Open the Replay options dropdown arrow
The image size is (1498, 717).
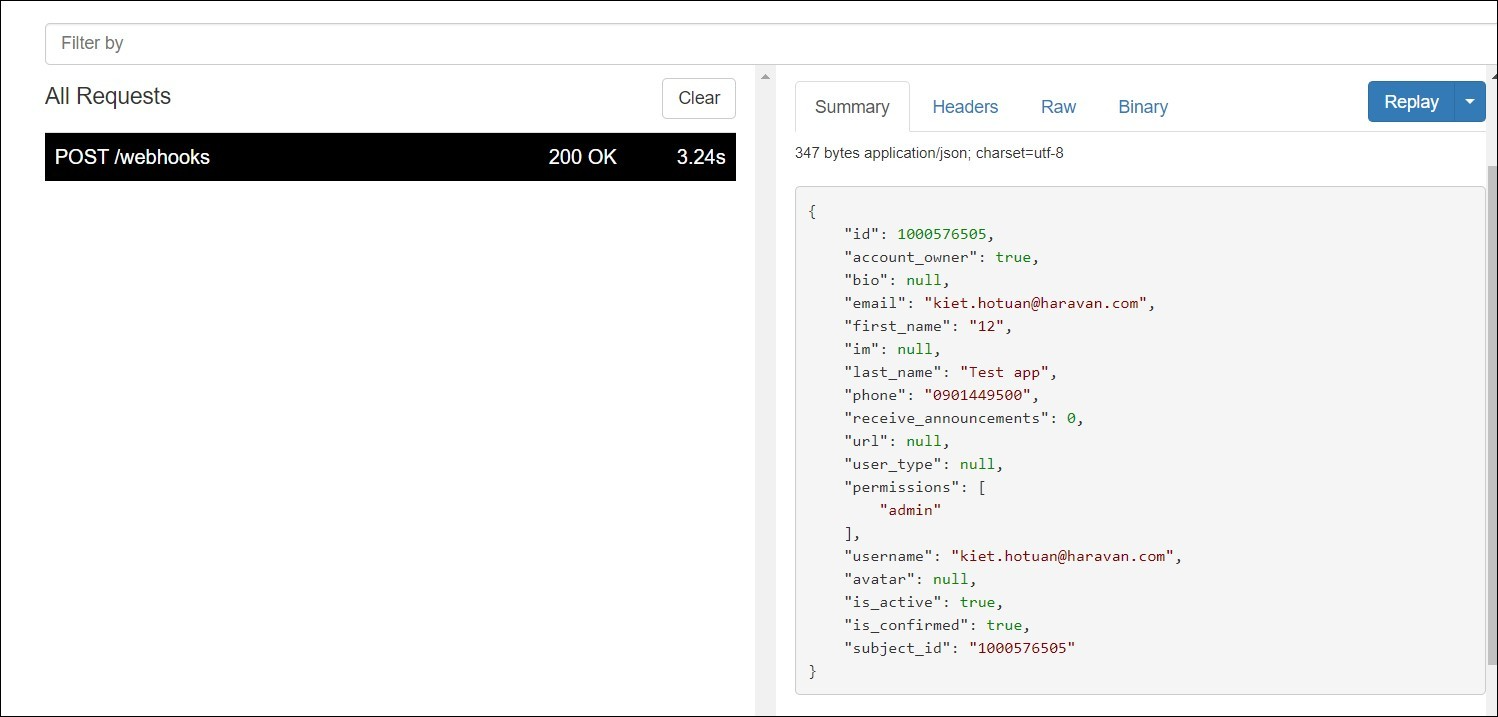pos(1470,101)
